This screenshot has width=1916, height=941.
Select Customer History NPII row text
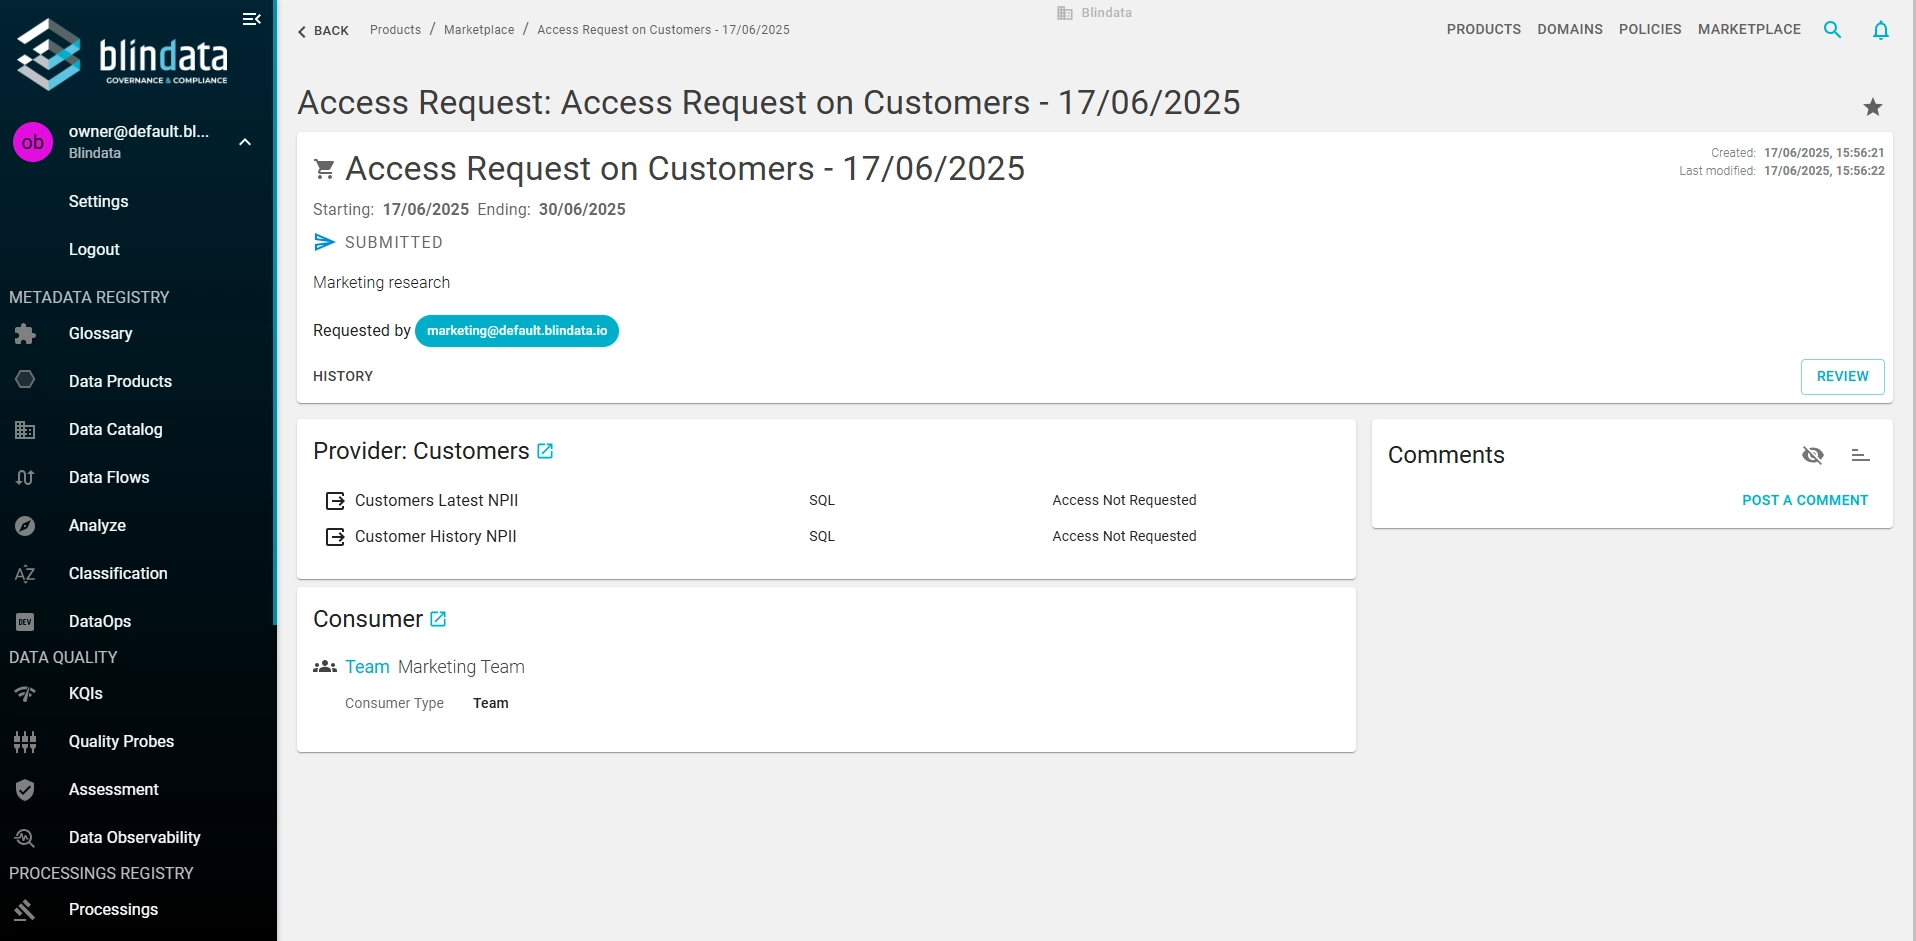(435, 536)
